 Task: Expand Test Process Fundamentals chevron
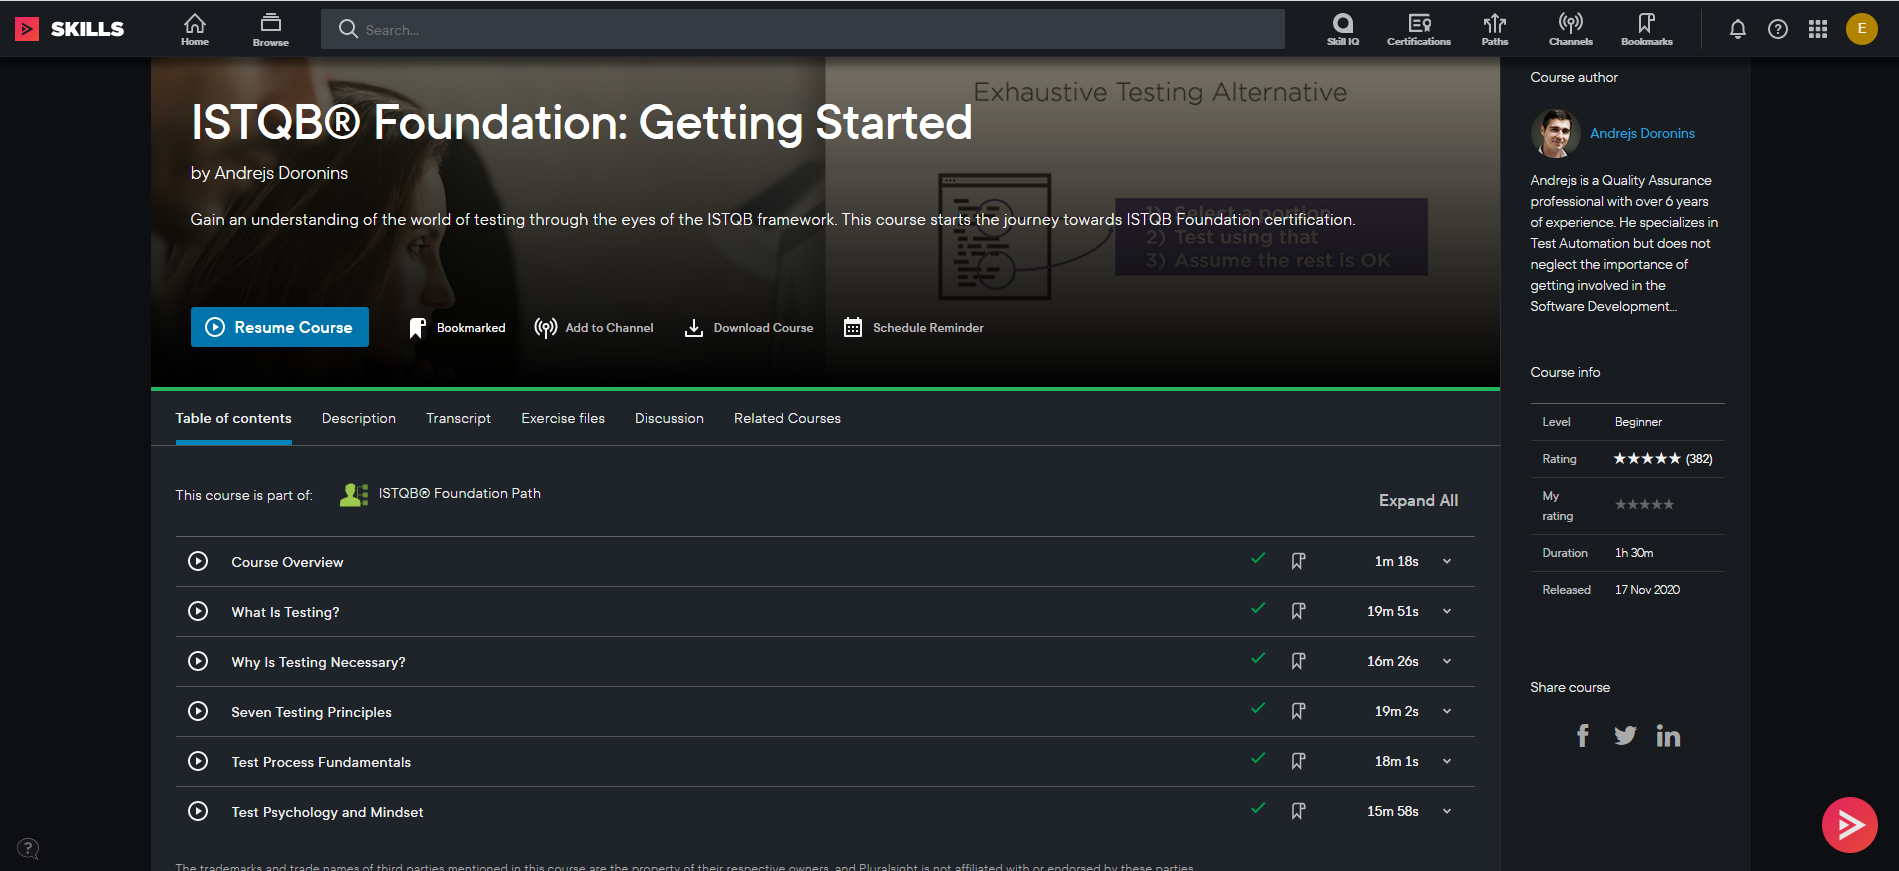click(1447, 762)
